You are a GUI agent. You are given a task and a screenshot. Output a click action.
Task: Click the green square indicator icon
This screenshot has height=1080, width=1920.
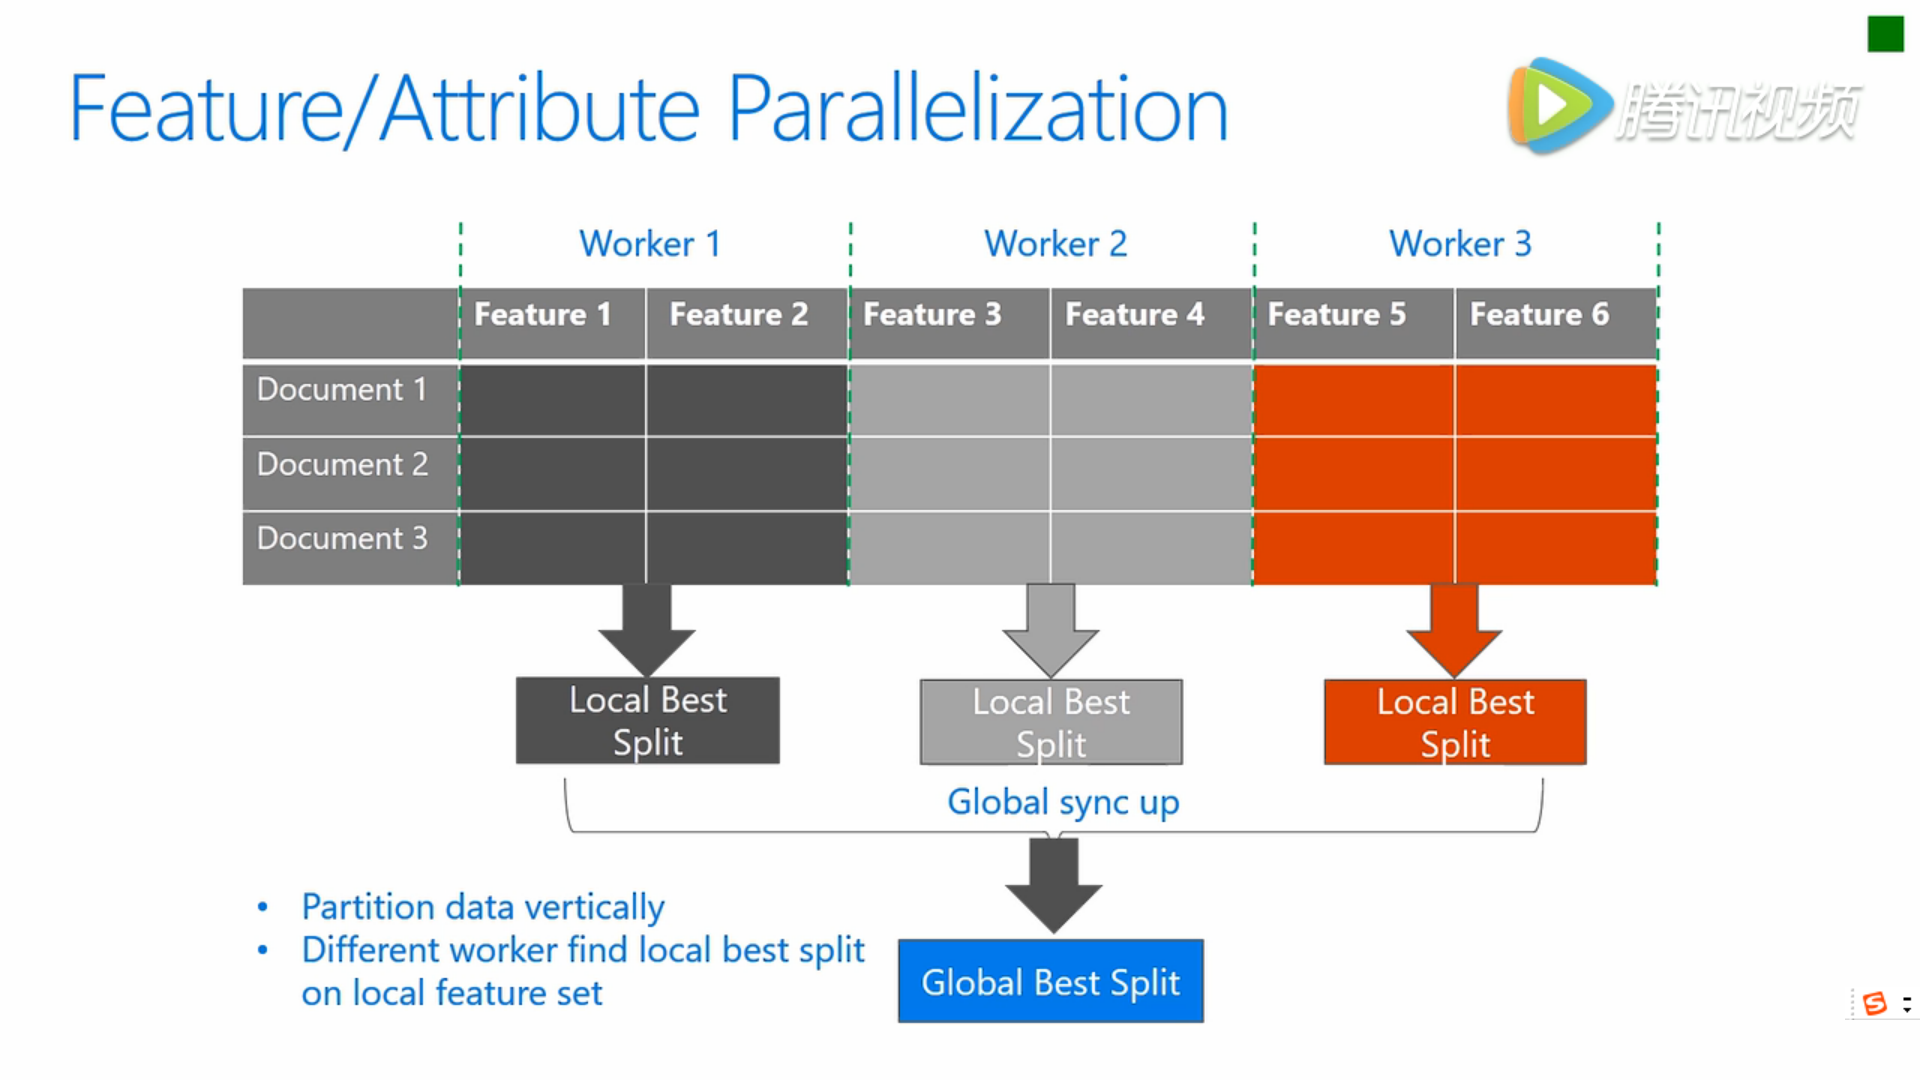[x=1885, y=34]
